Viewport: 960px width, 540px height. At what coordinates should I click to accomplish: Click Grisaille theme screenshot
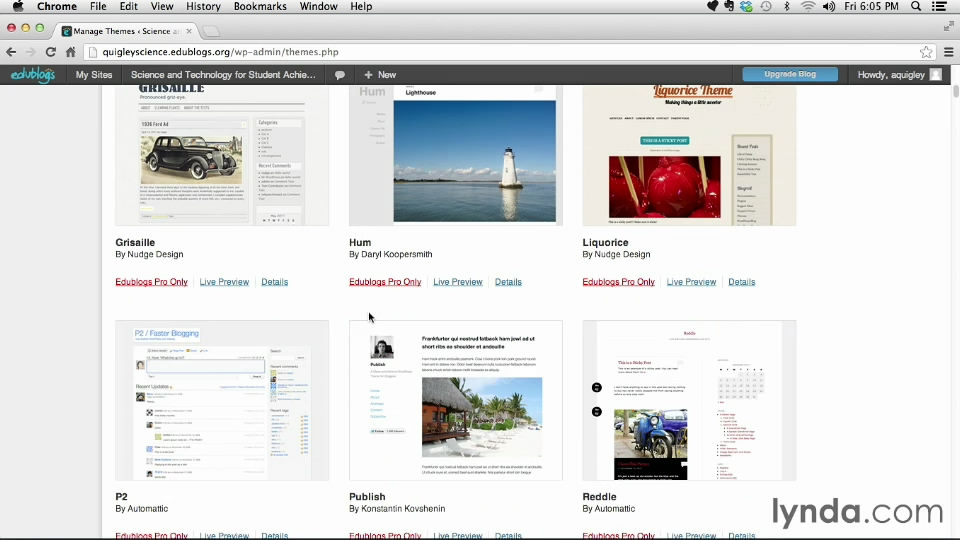click(x=222, y=156)
